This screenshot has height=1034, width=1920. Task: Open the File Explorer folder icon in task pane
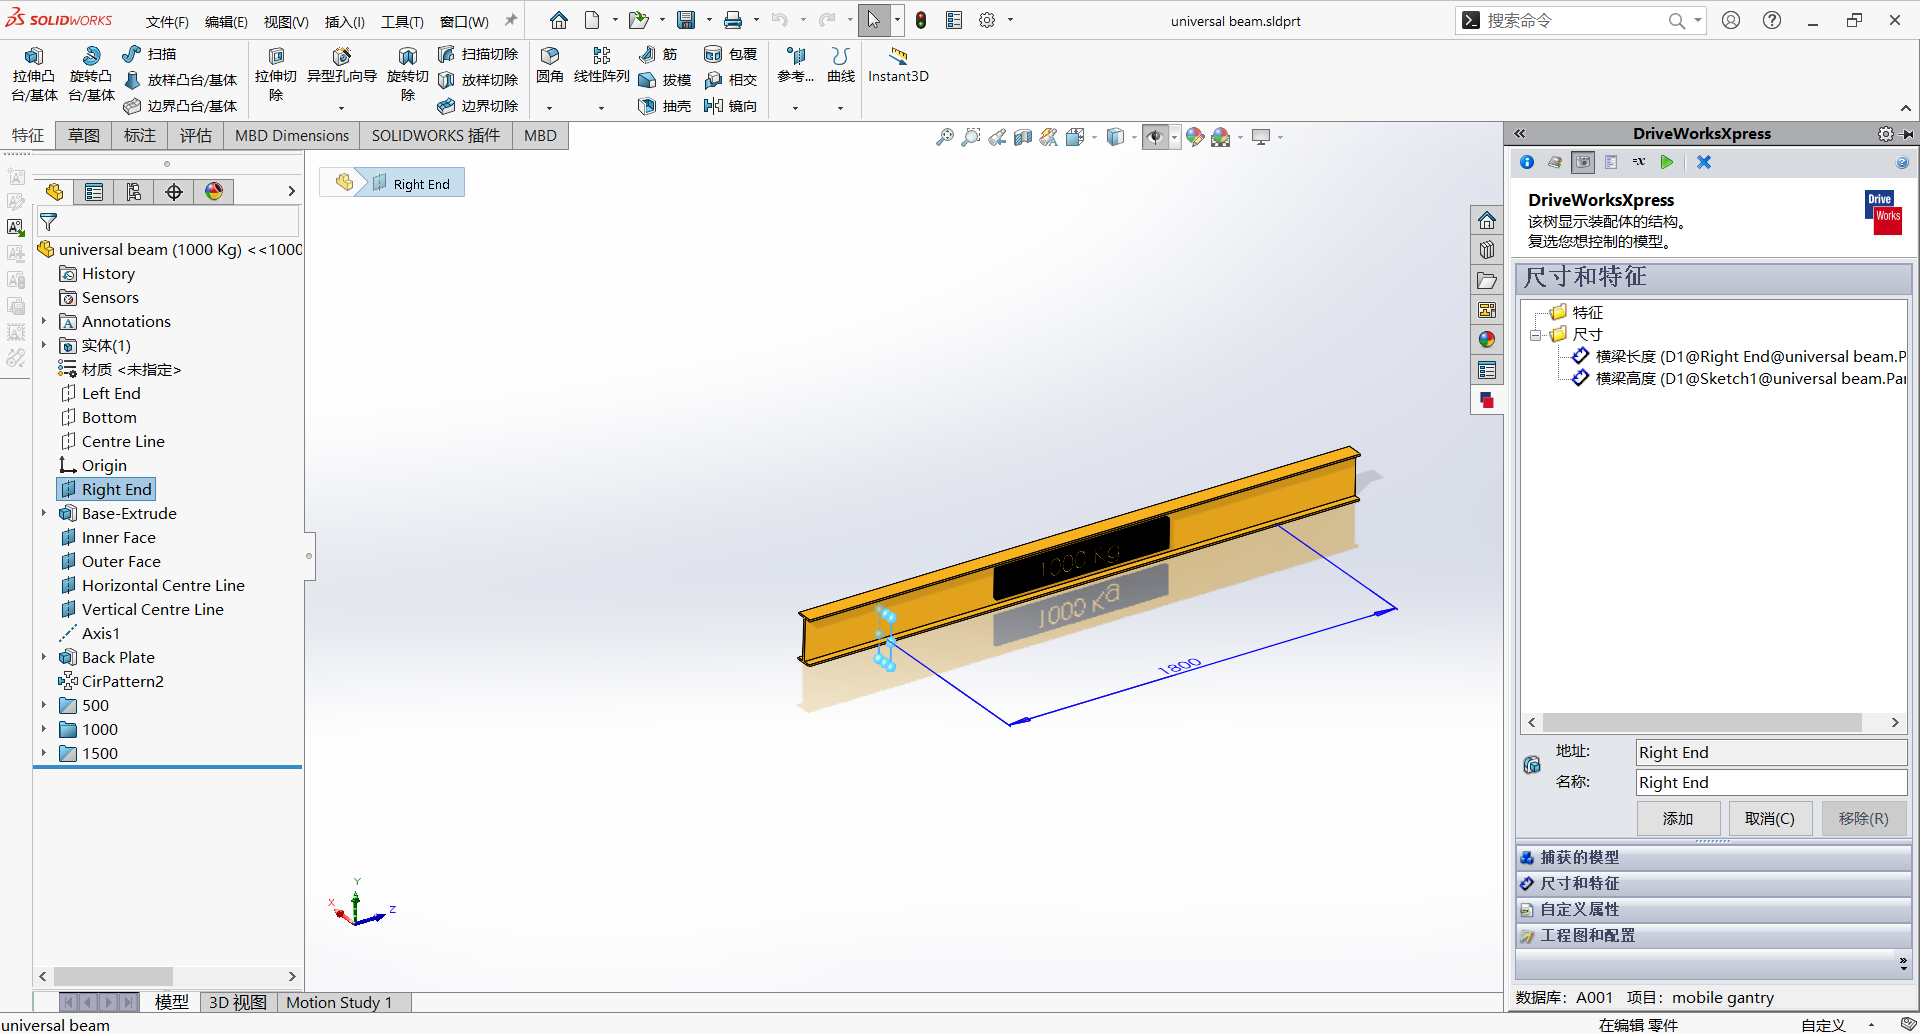(1487, 280)
